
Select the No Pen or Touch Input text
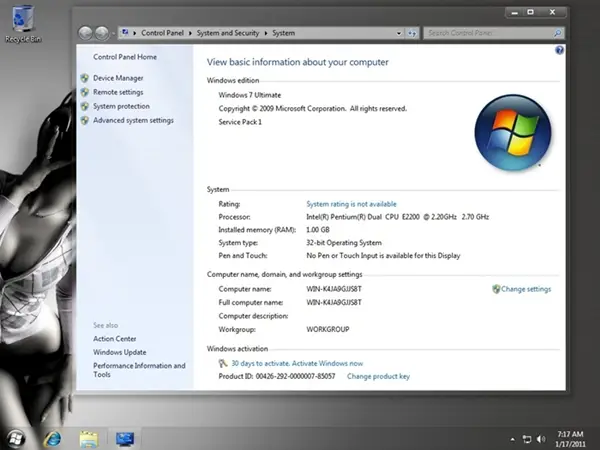coord(383,256)
